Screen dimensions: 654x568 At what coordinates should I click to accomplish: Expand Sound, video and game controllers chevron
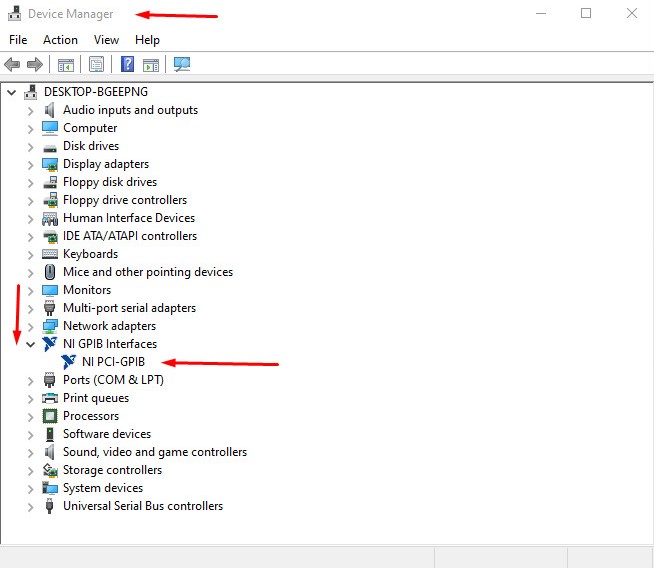coord(30,453)
